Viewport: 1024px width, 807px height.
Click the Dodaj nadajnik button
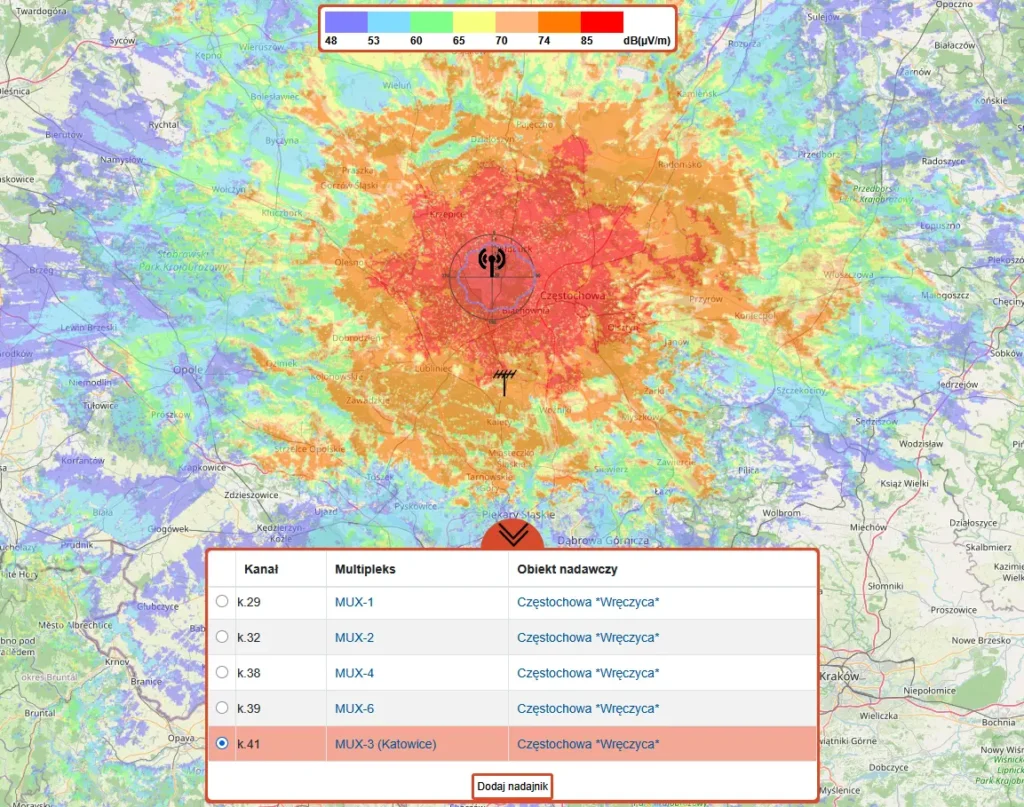(513, 786)
